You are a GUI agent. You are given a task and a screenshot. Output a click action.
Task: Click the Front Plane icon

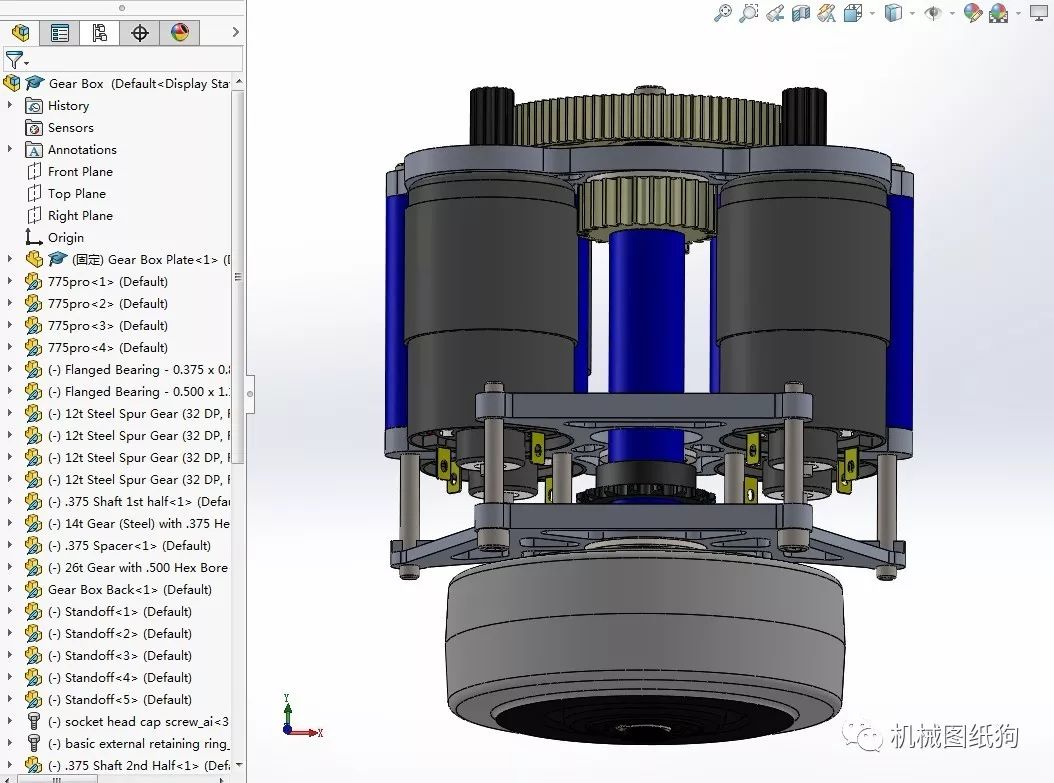point(34,171)
